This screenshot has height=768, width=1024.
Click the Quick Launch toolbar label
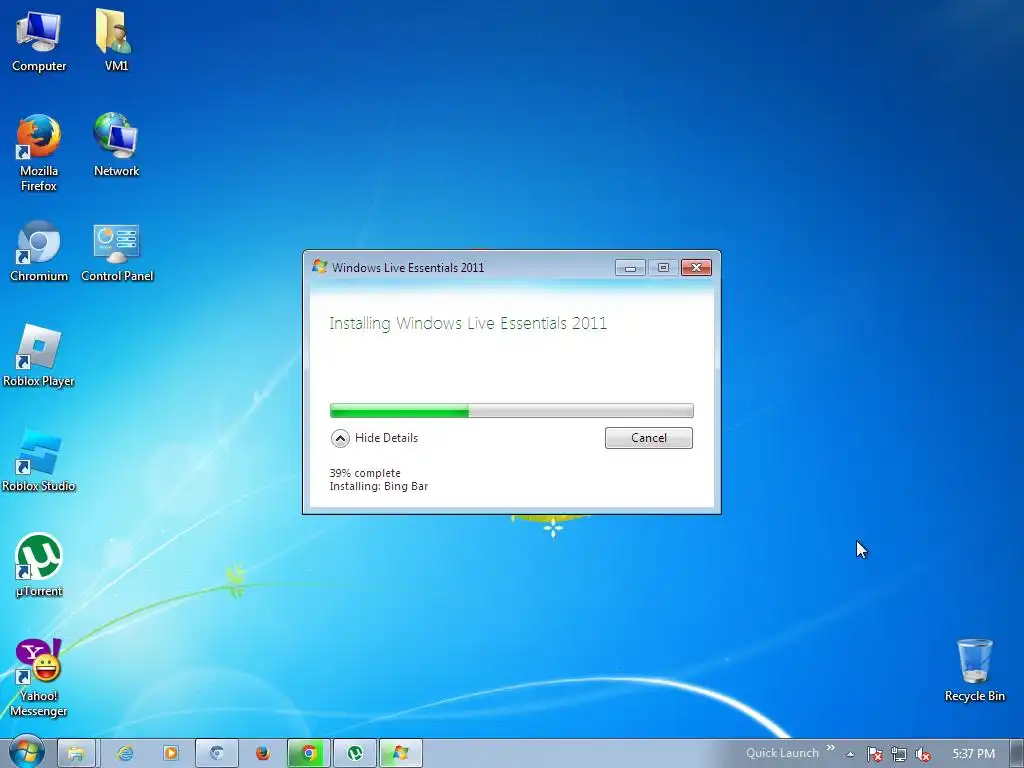click(x=782, y=753)
